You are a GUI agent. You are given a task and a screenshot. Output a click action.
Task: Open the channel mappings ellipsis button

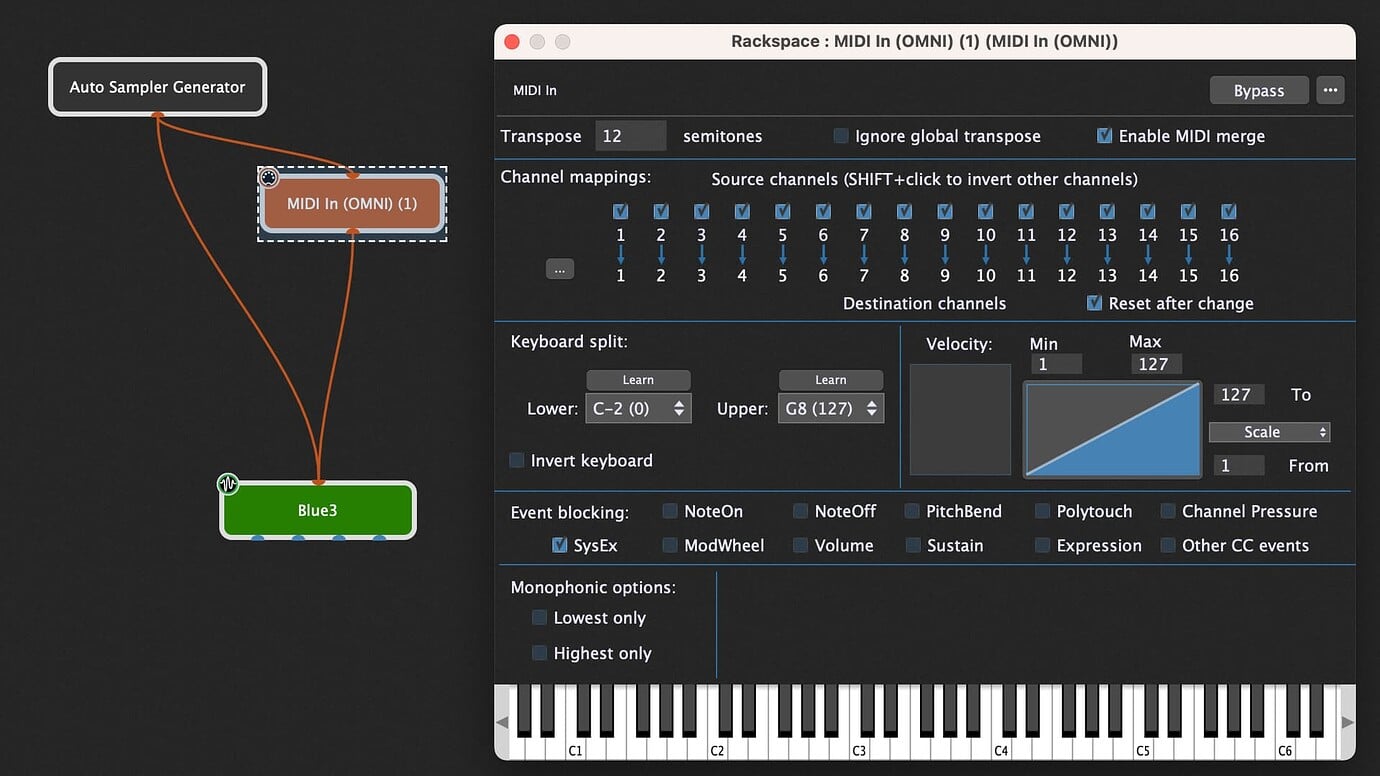(x=560, y=269)
